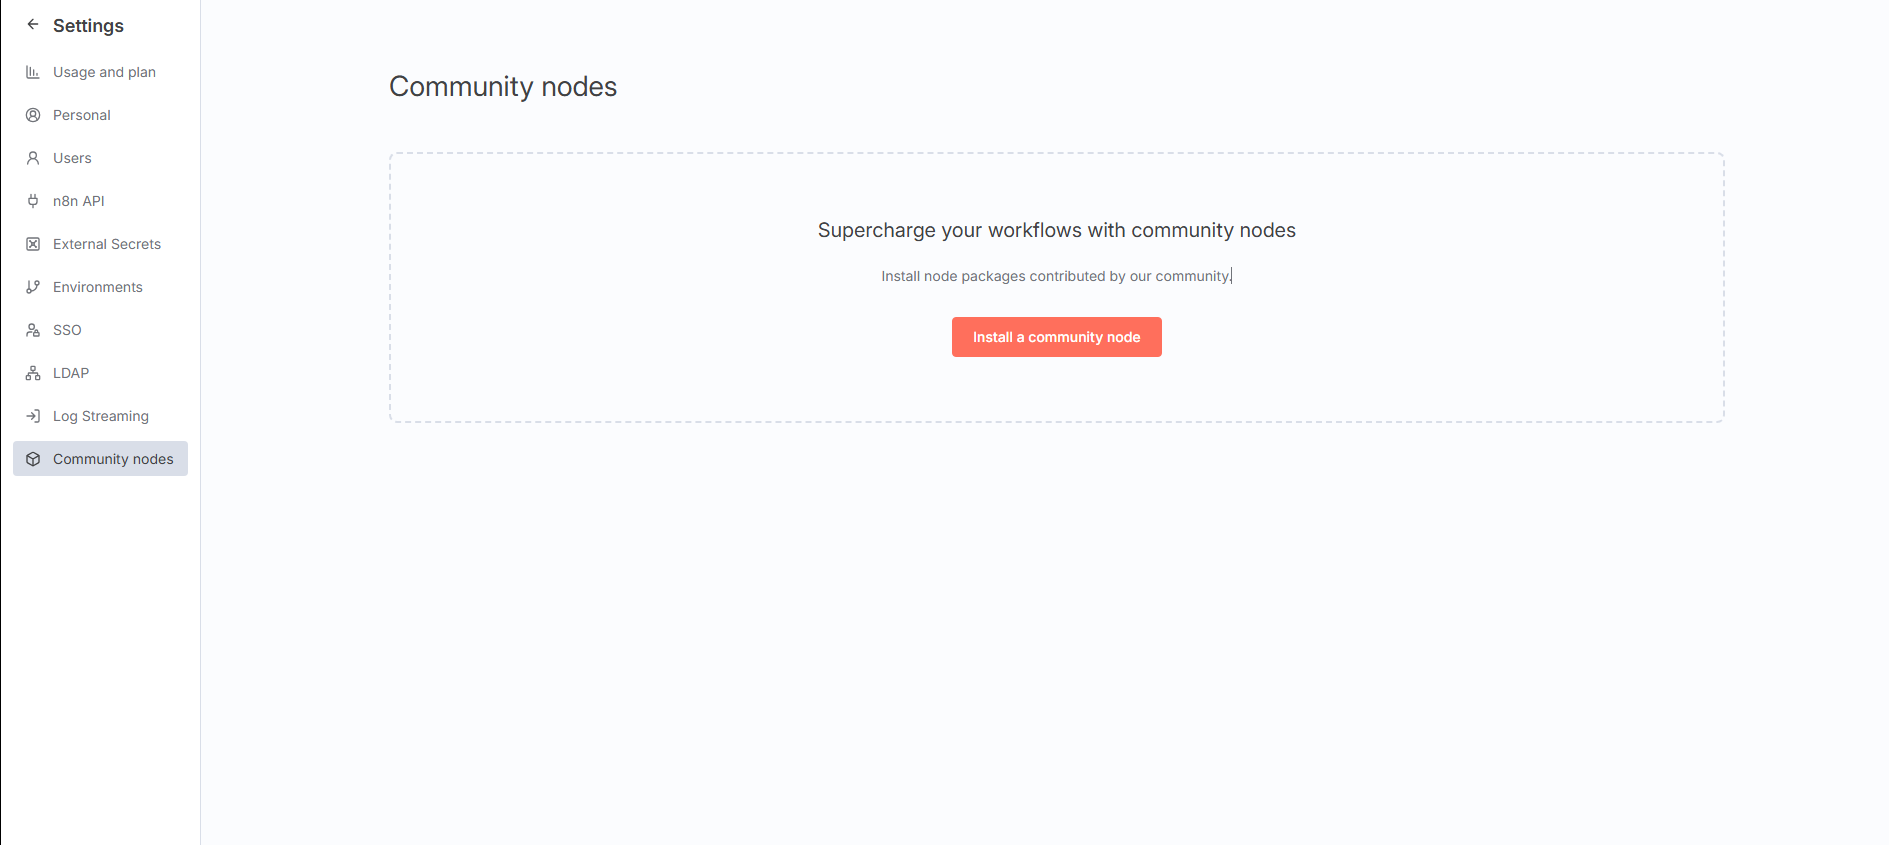1889x845 pixels.
Task: Click the SSO key icon
Action: click(33, 330)
